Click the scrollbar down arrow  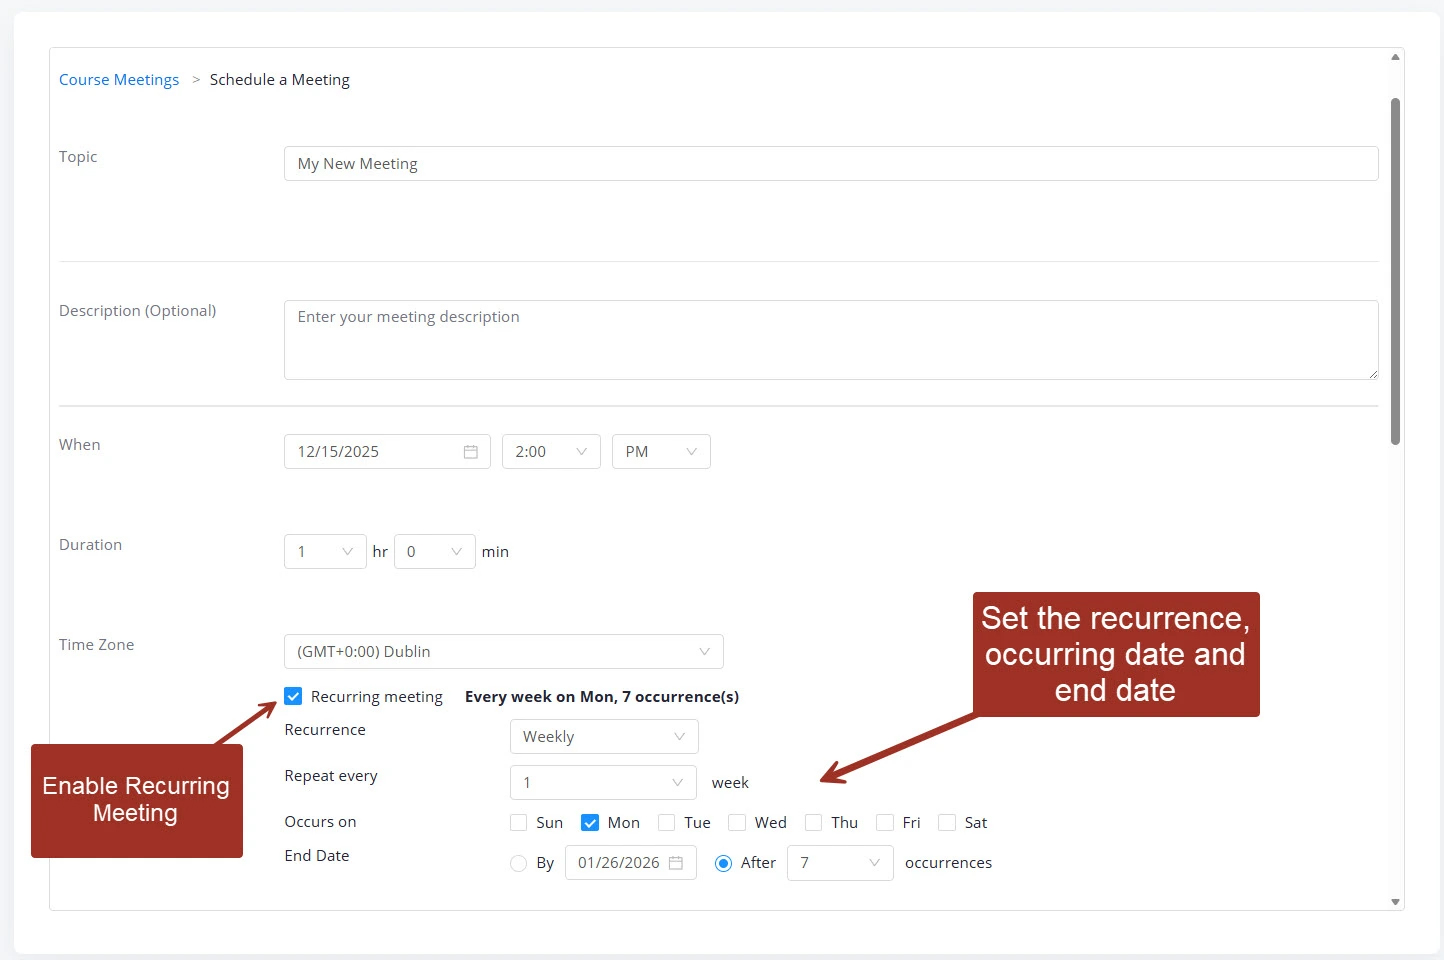(x=1394, y=901)
